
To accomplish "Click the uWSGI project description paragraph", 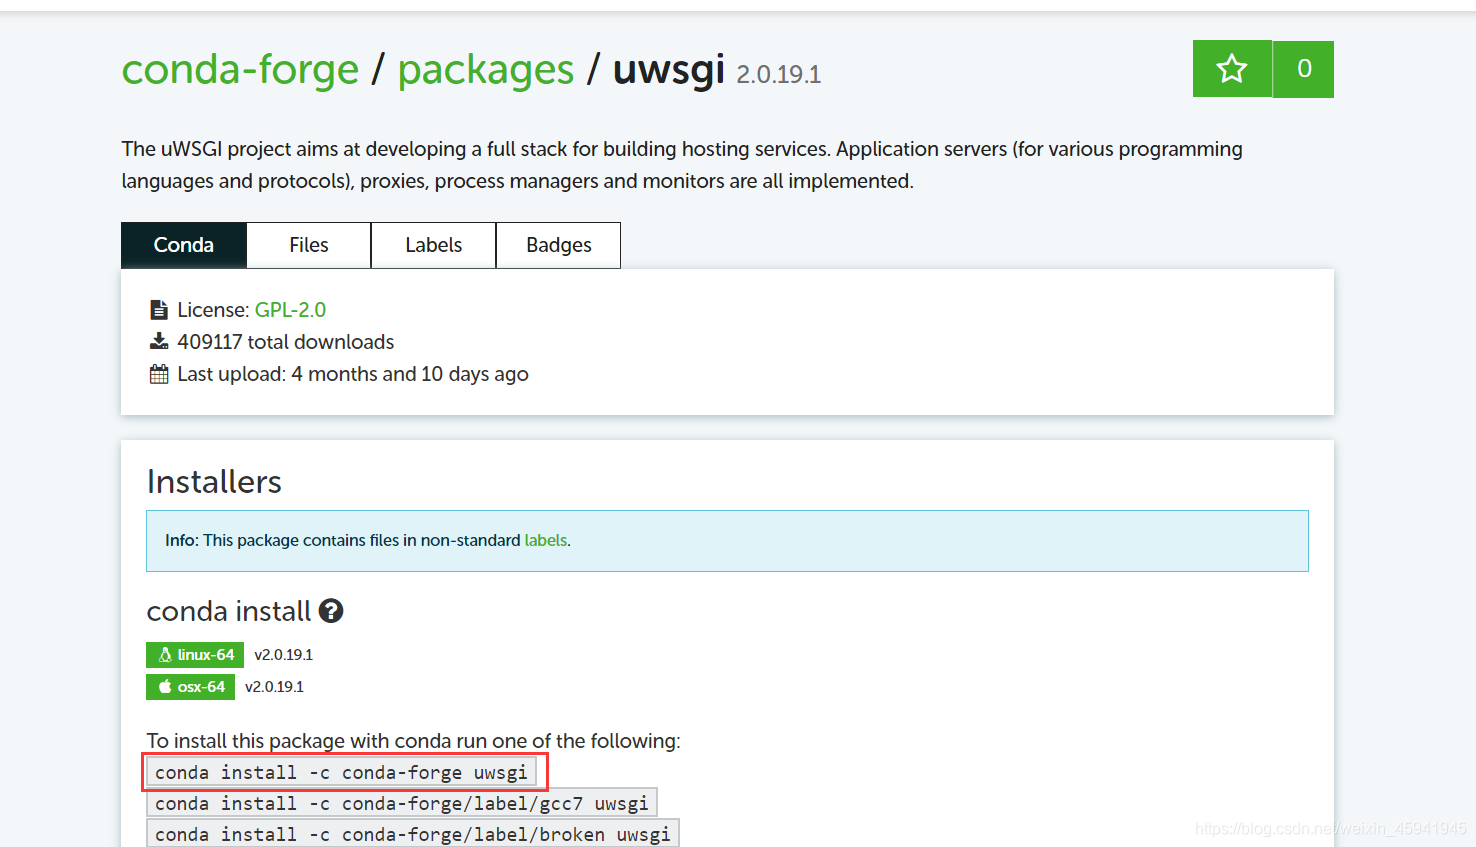I will tap(682, 165).
